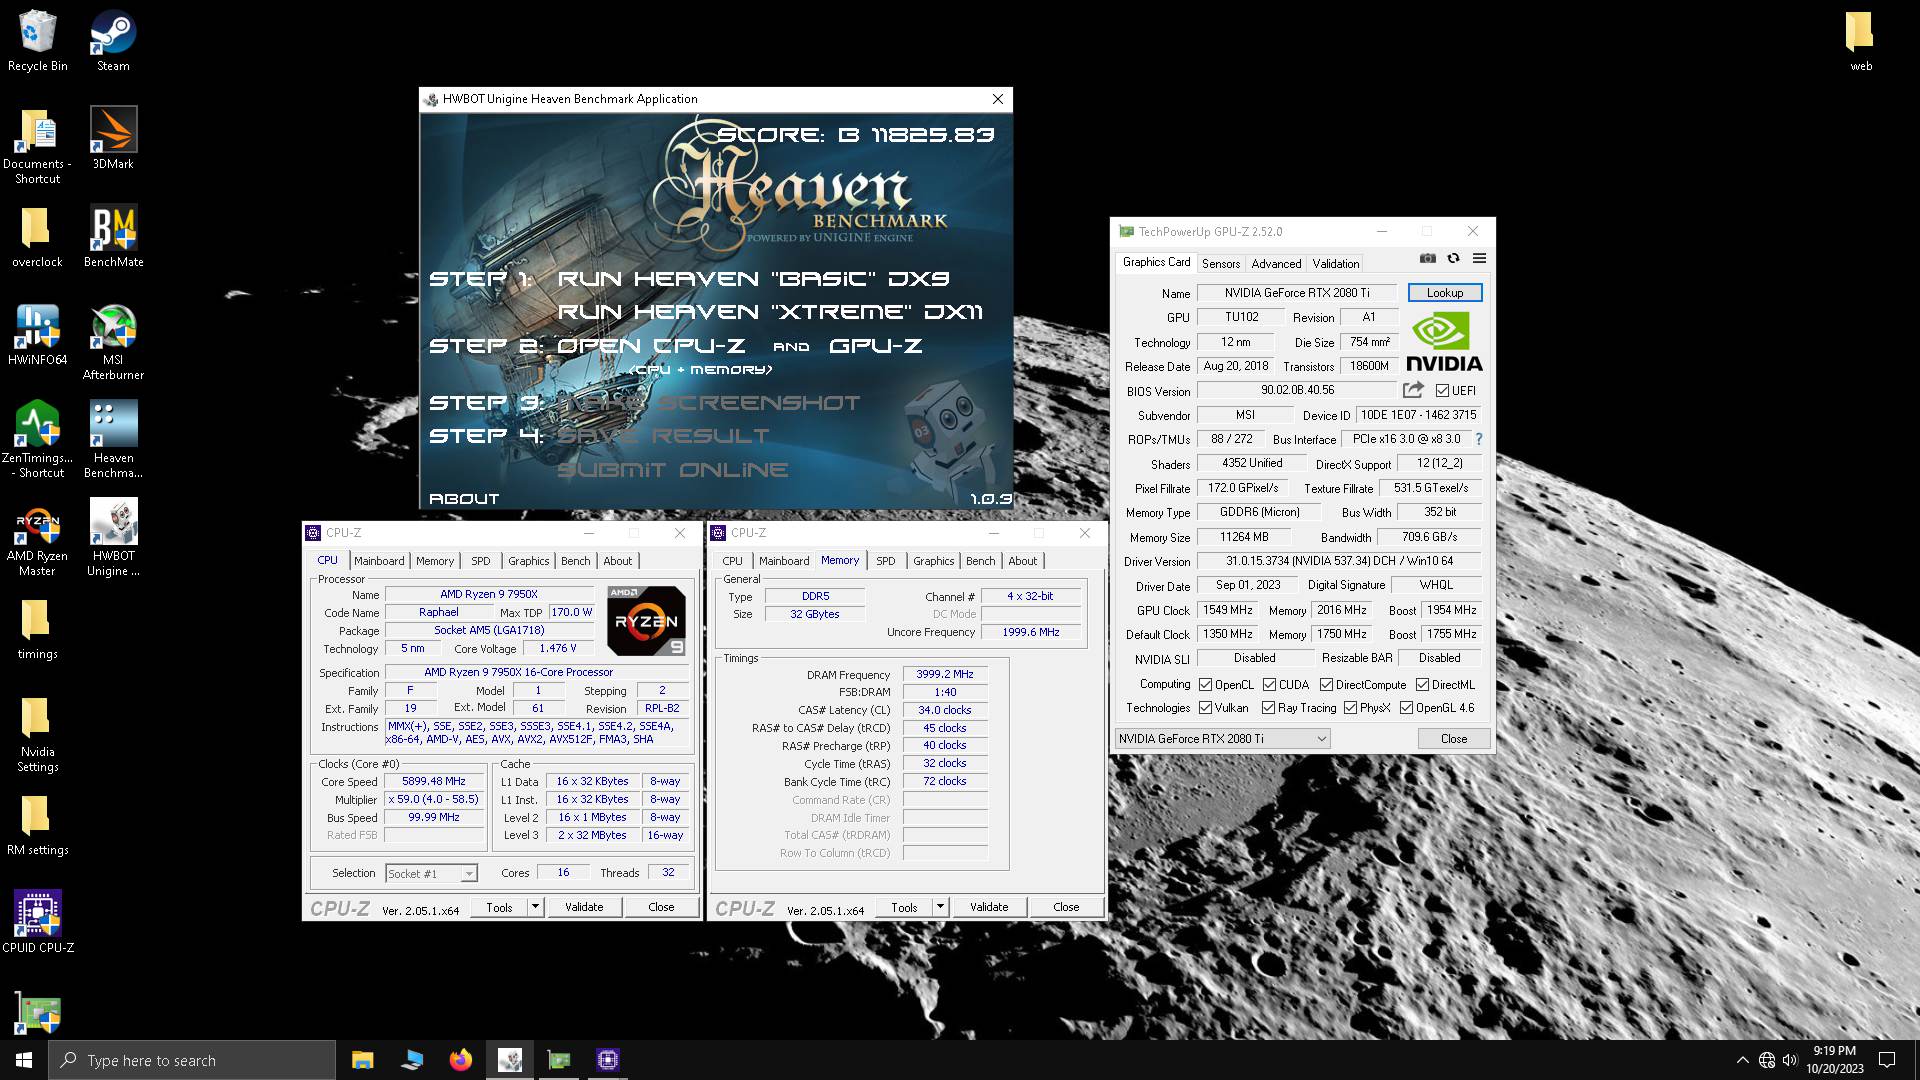
Task: Toggle the UEFI checkbox in GPU-Z
Action: pos(1442,391)
